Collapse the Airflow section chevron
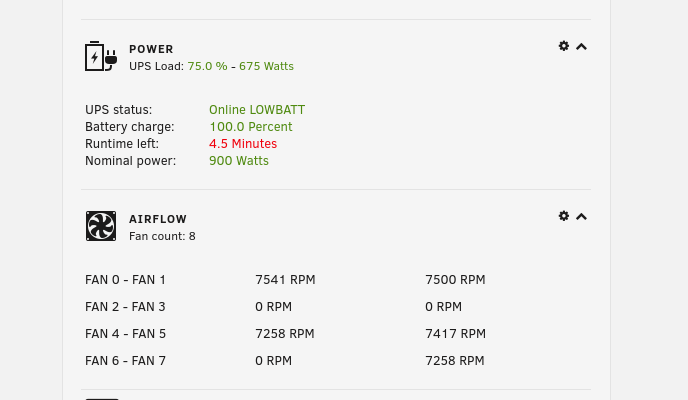688x400 pixels. tap(581, 217)
